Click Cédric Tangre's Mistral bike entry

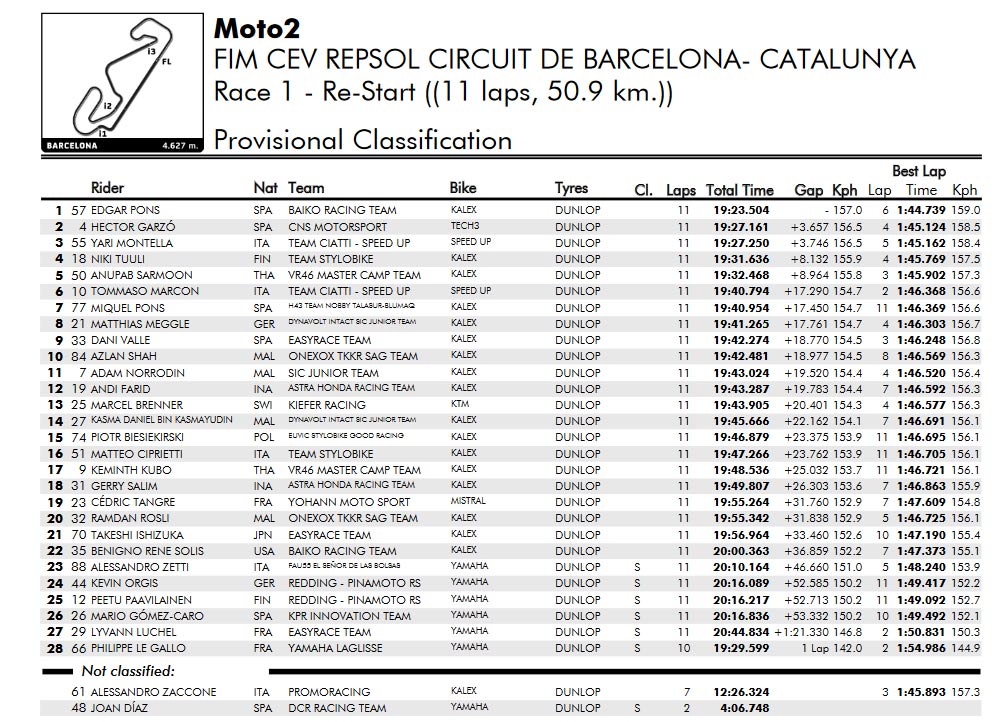468,501
